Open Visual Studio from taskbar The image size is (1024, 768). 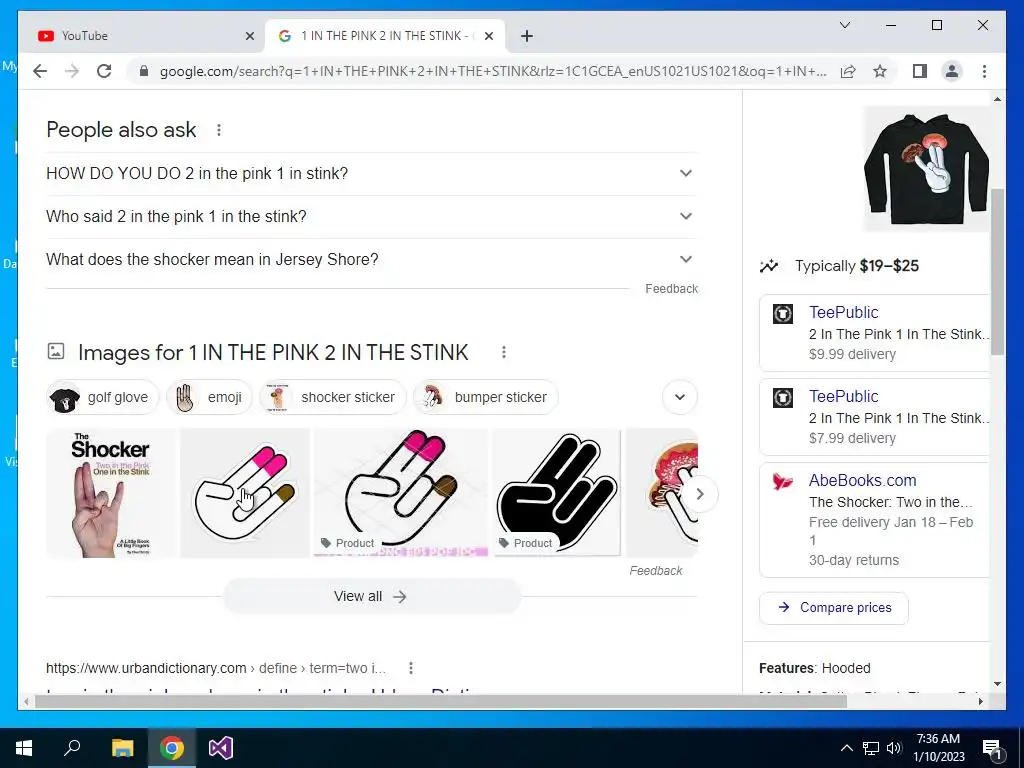coord(221,748)
